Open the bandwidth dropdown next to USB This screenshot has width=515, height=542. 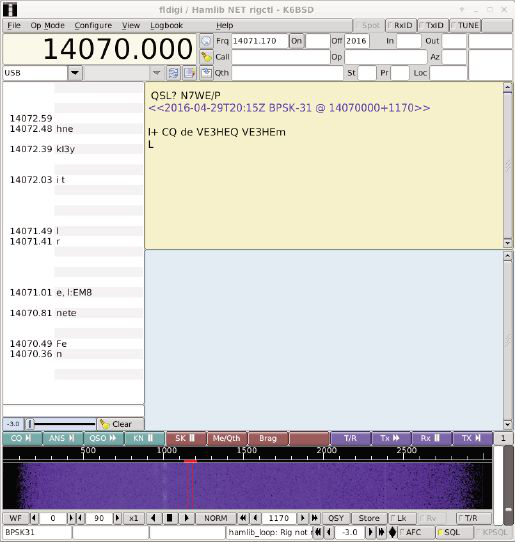tap(157, 73)
